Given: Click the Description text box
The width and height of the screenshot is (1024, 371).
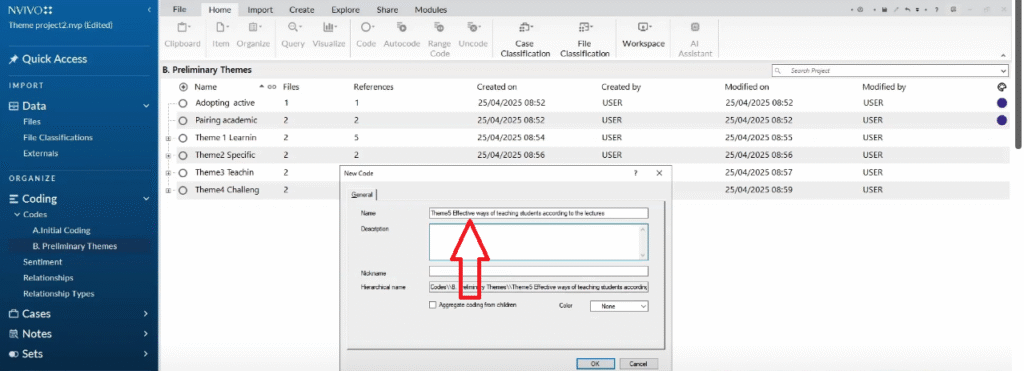Looking at the screenshot, I should (539, 242).
